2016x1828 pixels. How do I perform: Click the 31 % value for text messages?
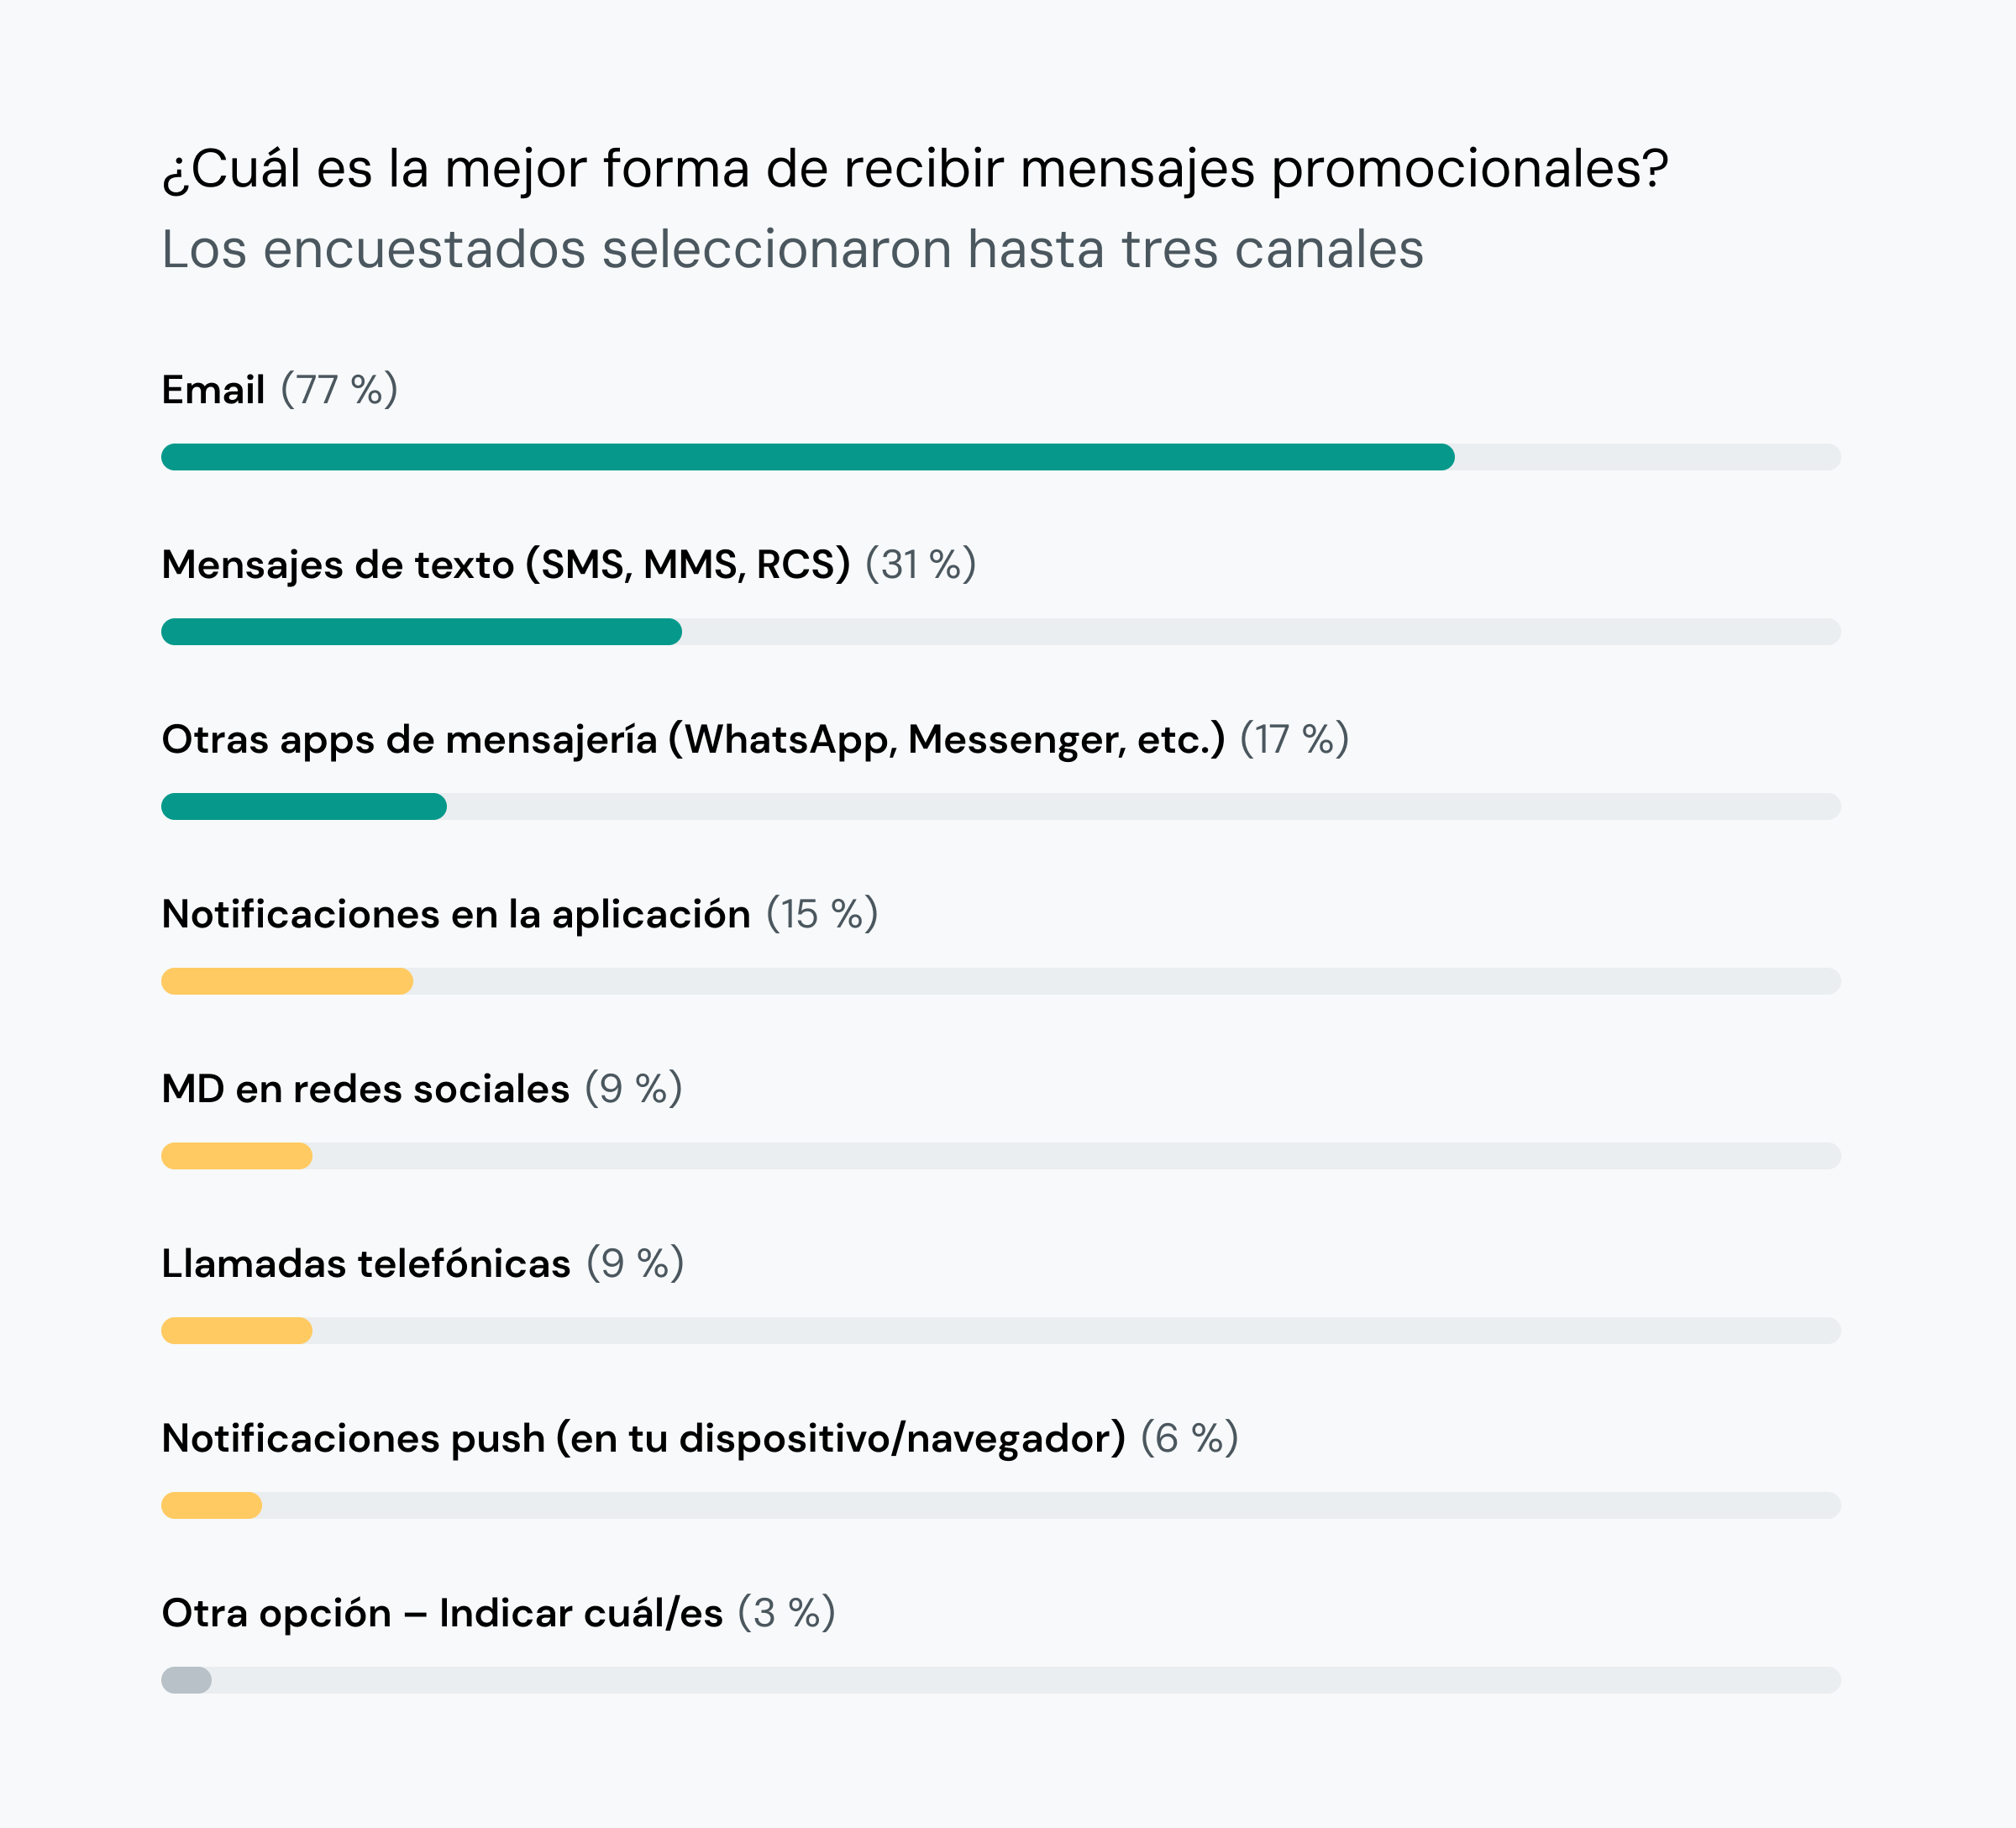click(x=921, y=565)
